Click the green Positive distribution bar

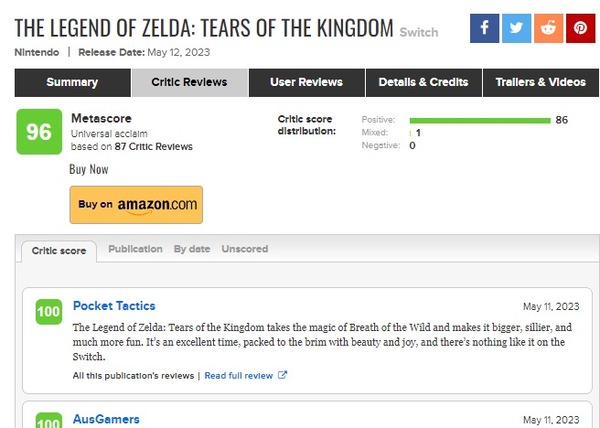[x=480, y=120]
